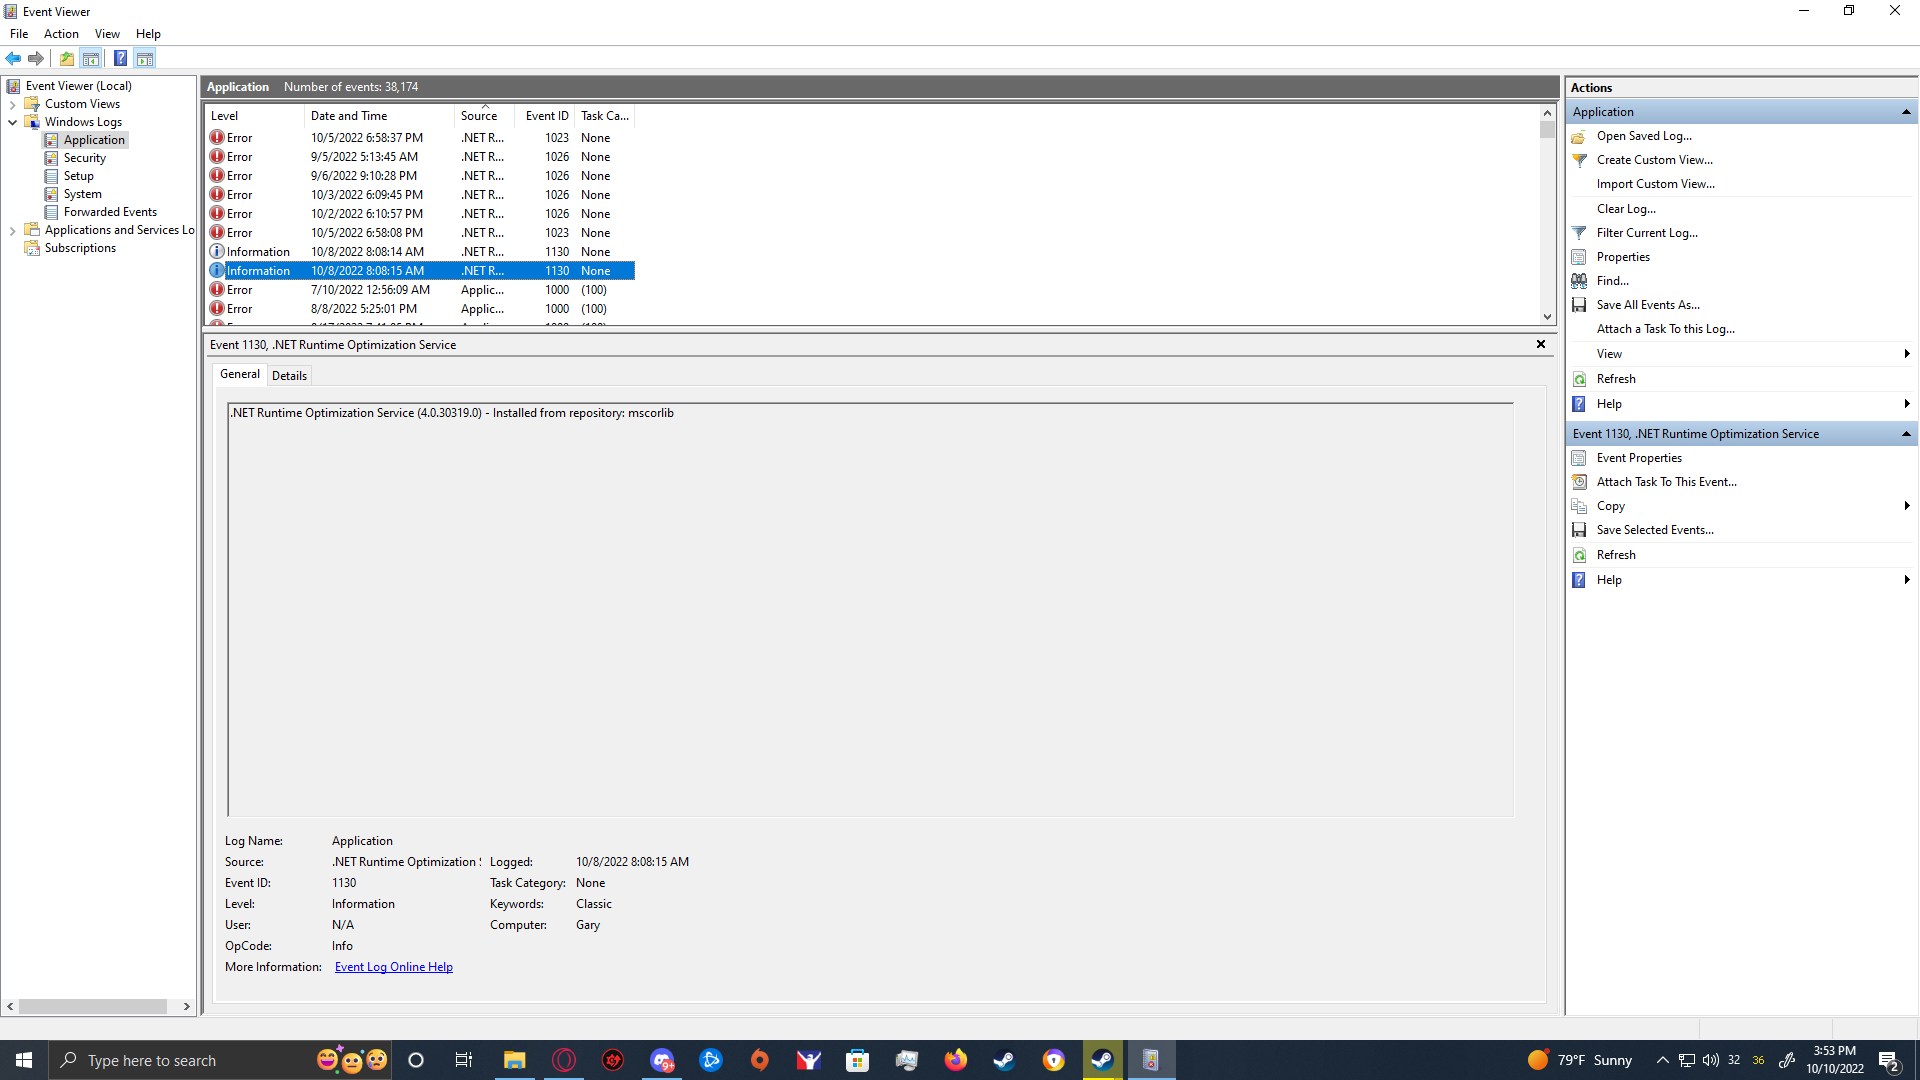Viewport: 1920px width, 1080px height.
Task: Click Clear Log action
Action: click(x=1626, y=209)
